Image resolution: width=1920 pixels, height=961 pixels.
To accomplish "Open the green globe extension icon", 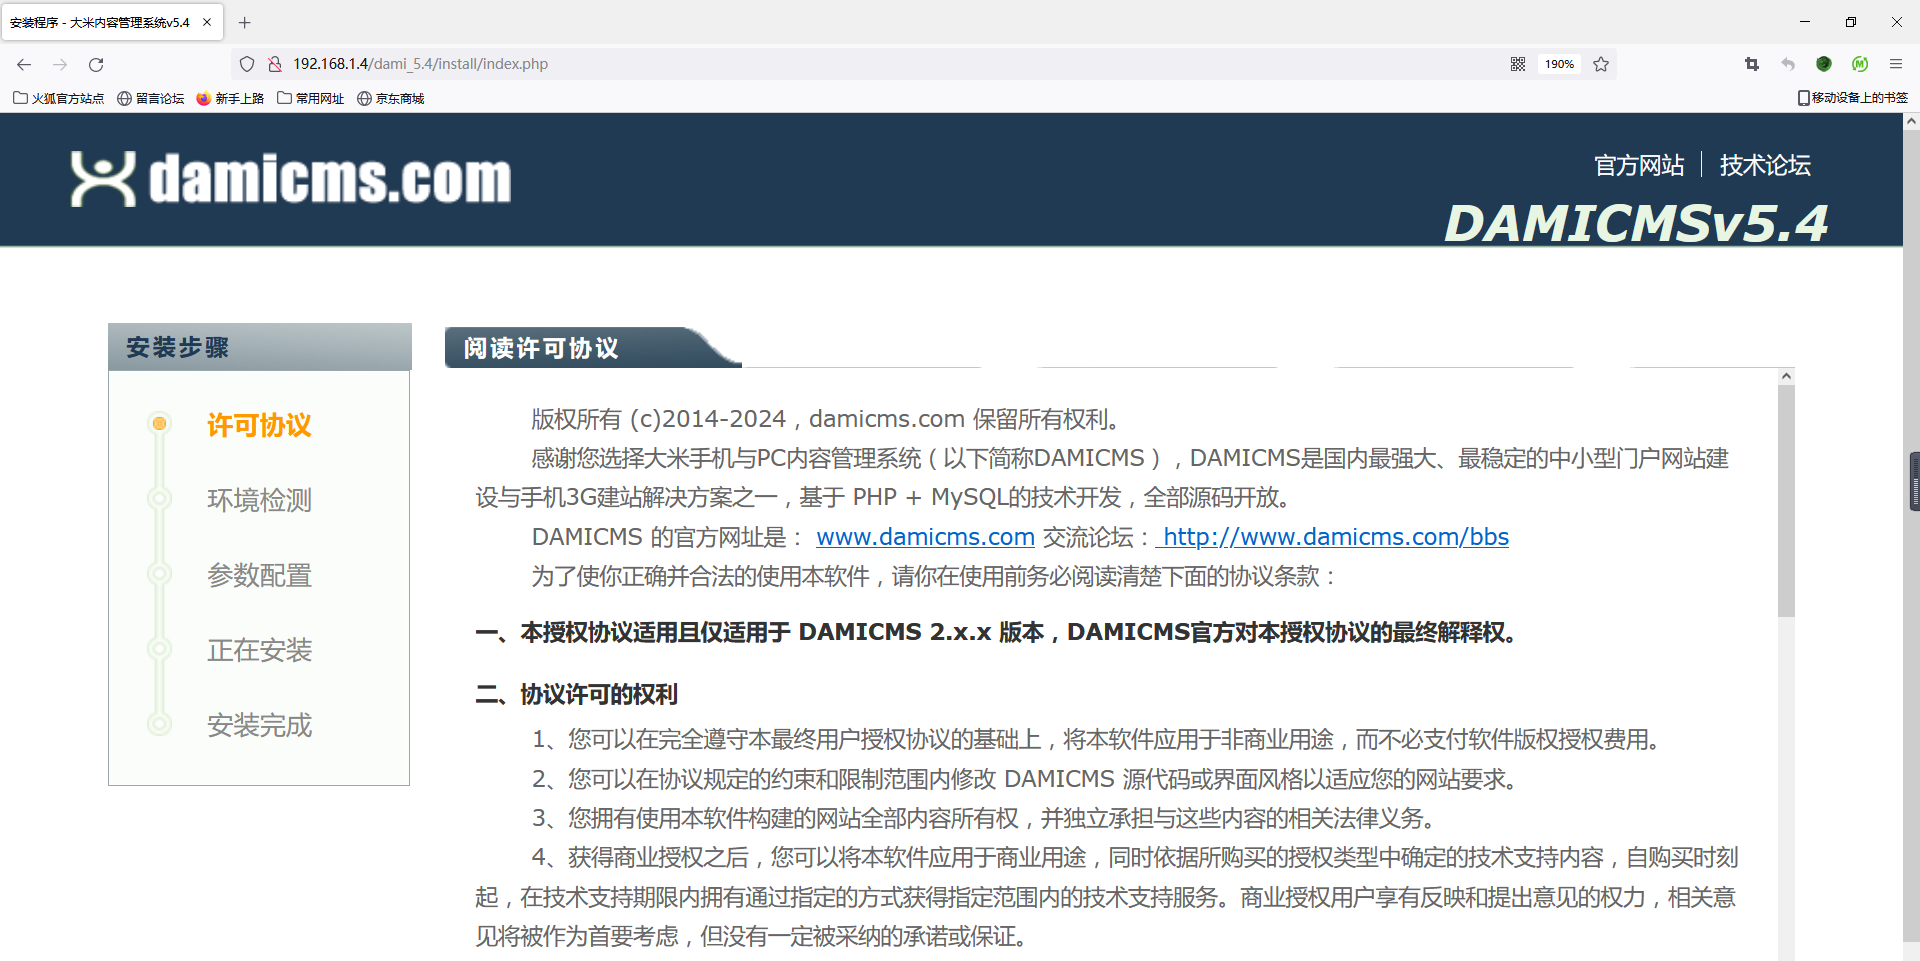I will [1823, 63].
